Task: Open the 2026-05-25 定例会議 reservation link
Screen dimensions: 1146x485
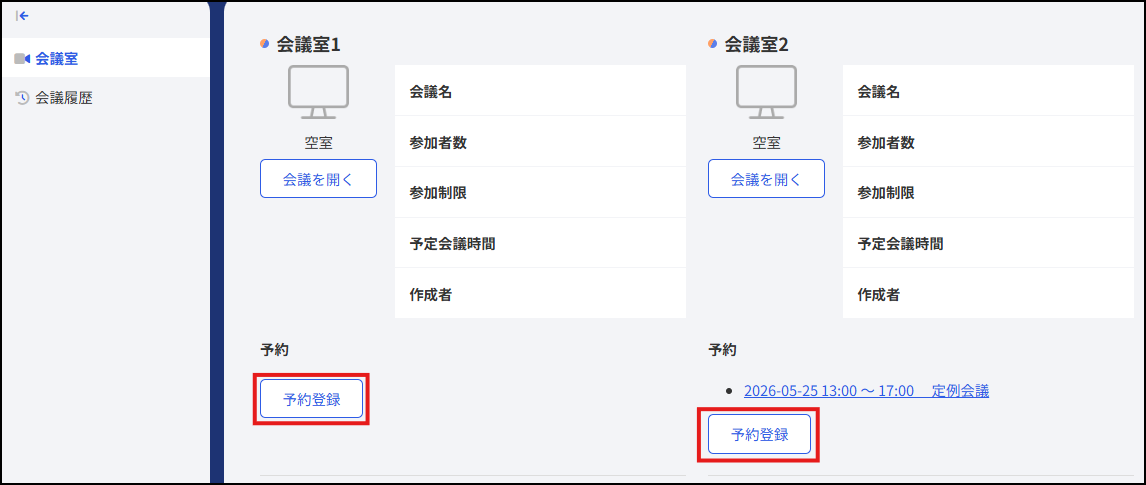Action: tap(866, 391)
